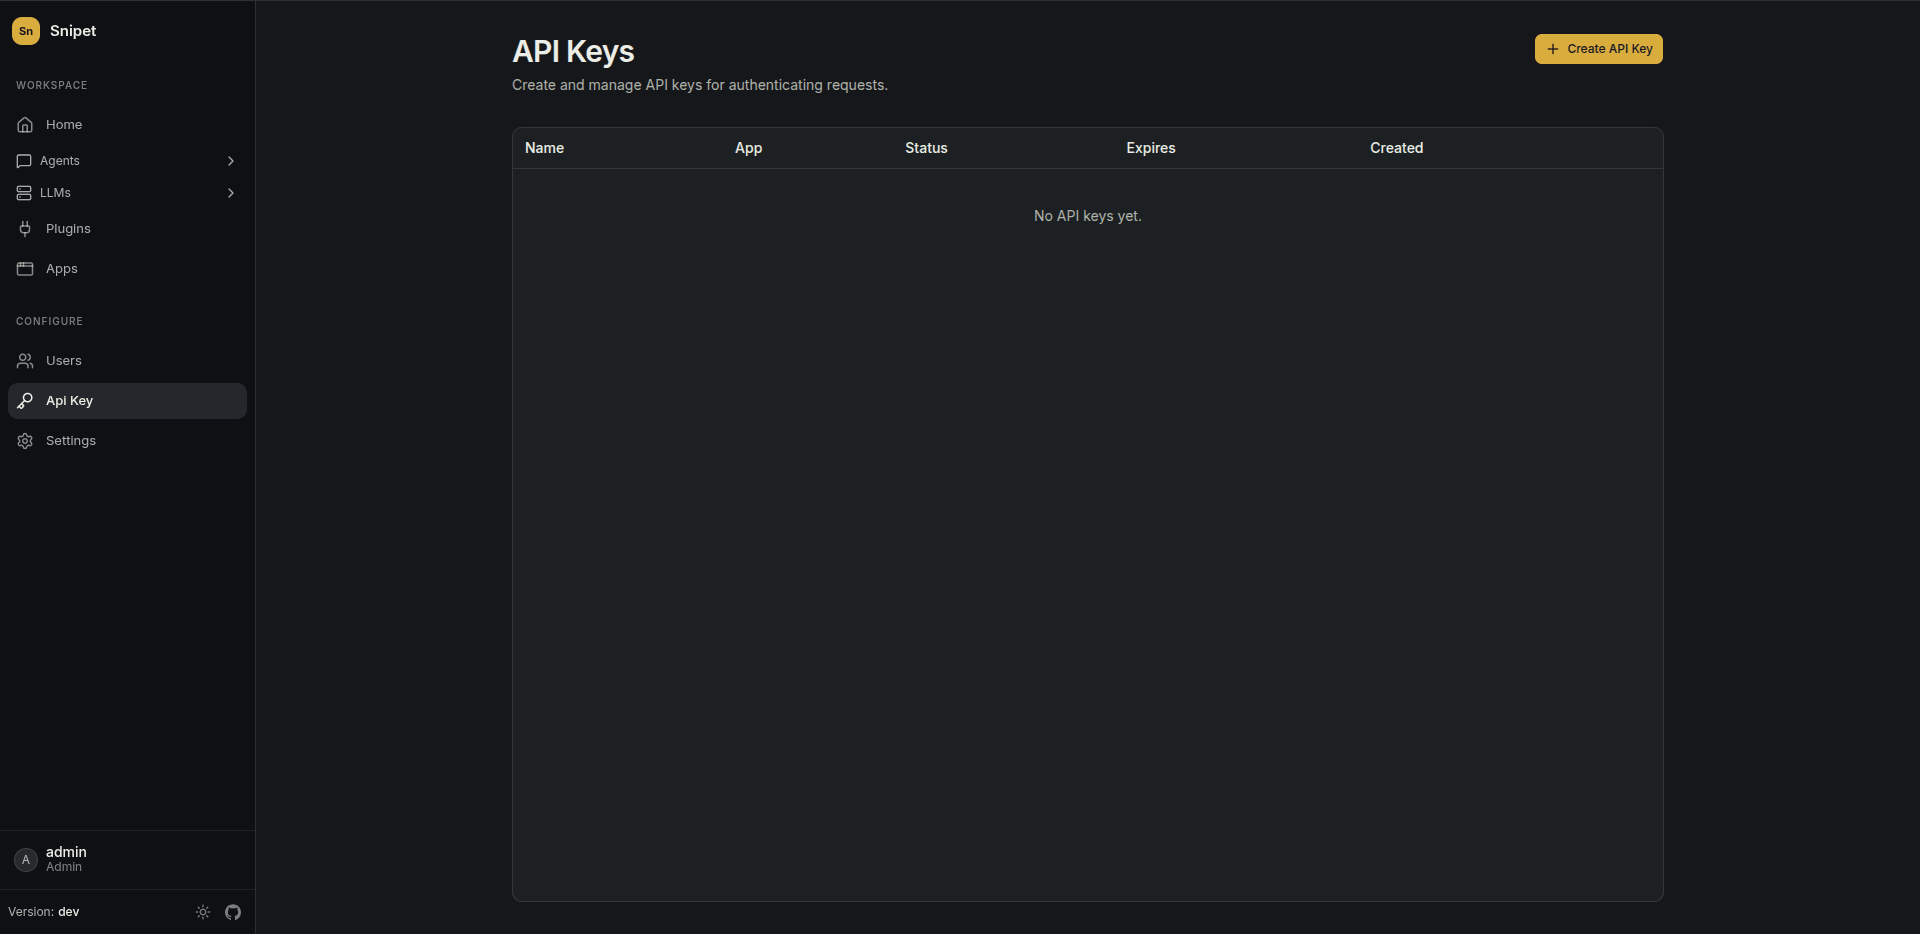Toggle the light/dark theme sun icon
The height and width of the screenshot is (934, 1920).
click(203, 912)
